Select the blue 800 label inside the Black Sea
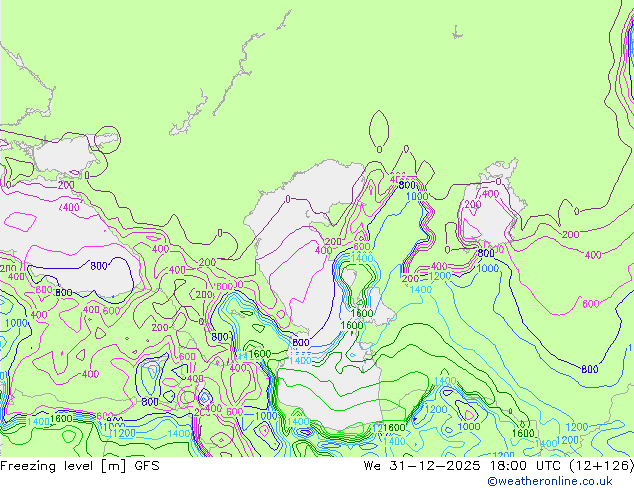 pyautogui.click(x=98, y=266)
